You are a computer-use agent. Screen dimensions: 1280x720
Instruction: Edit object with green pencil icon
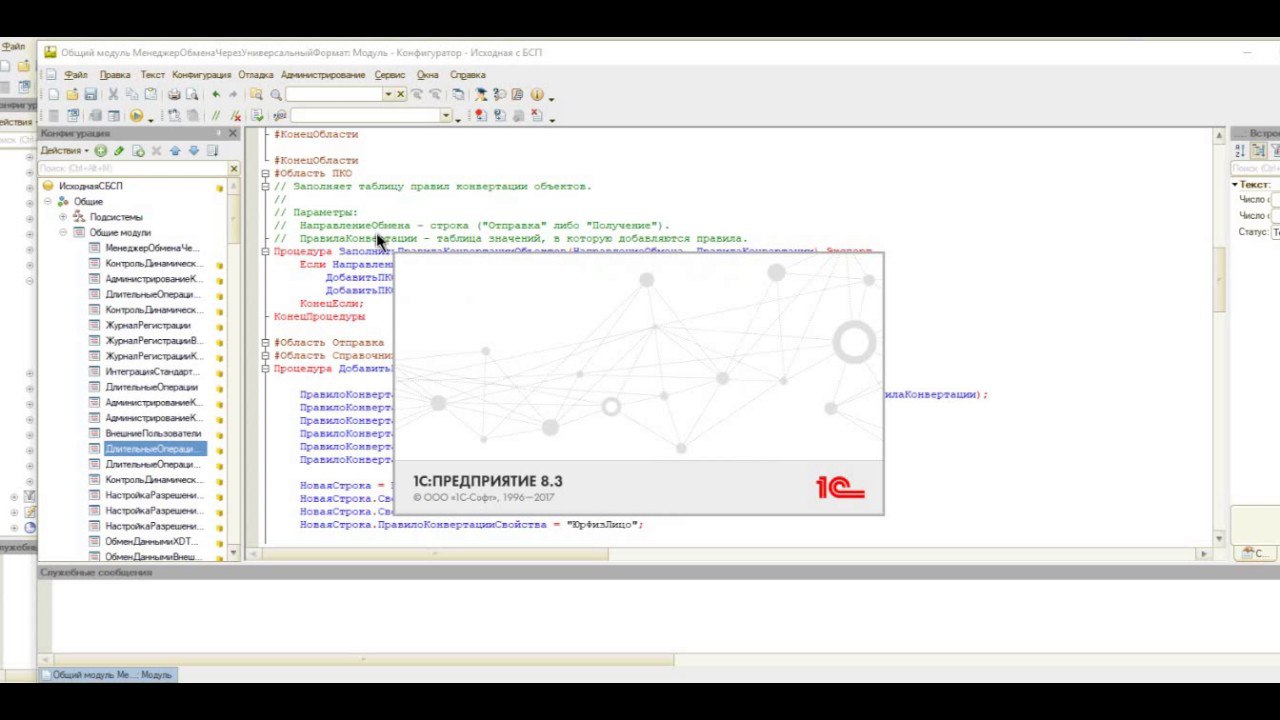[x=118, y=151]
